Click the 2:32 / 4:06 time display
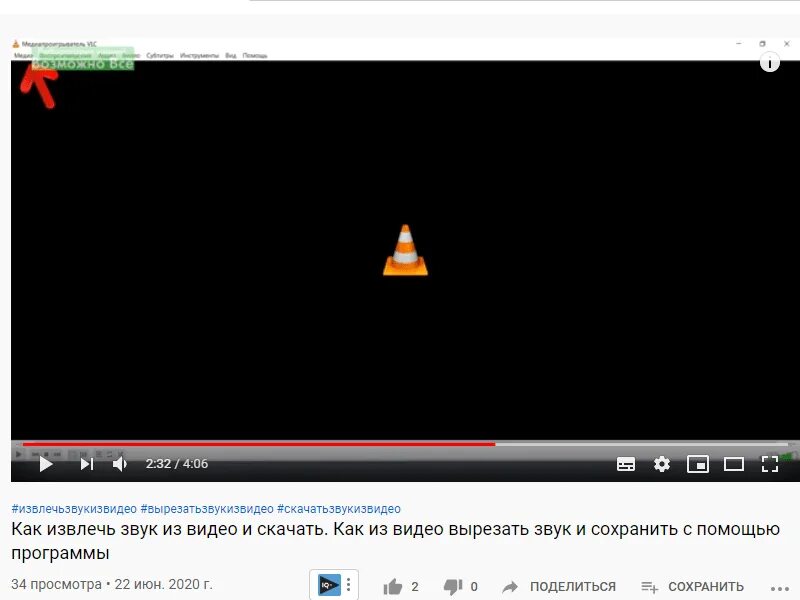 [x=177, y=464]
